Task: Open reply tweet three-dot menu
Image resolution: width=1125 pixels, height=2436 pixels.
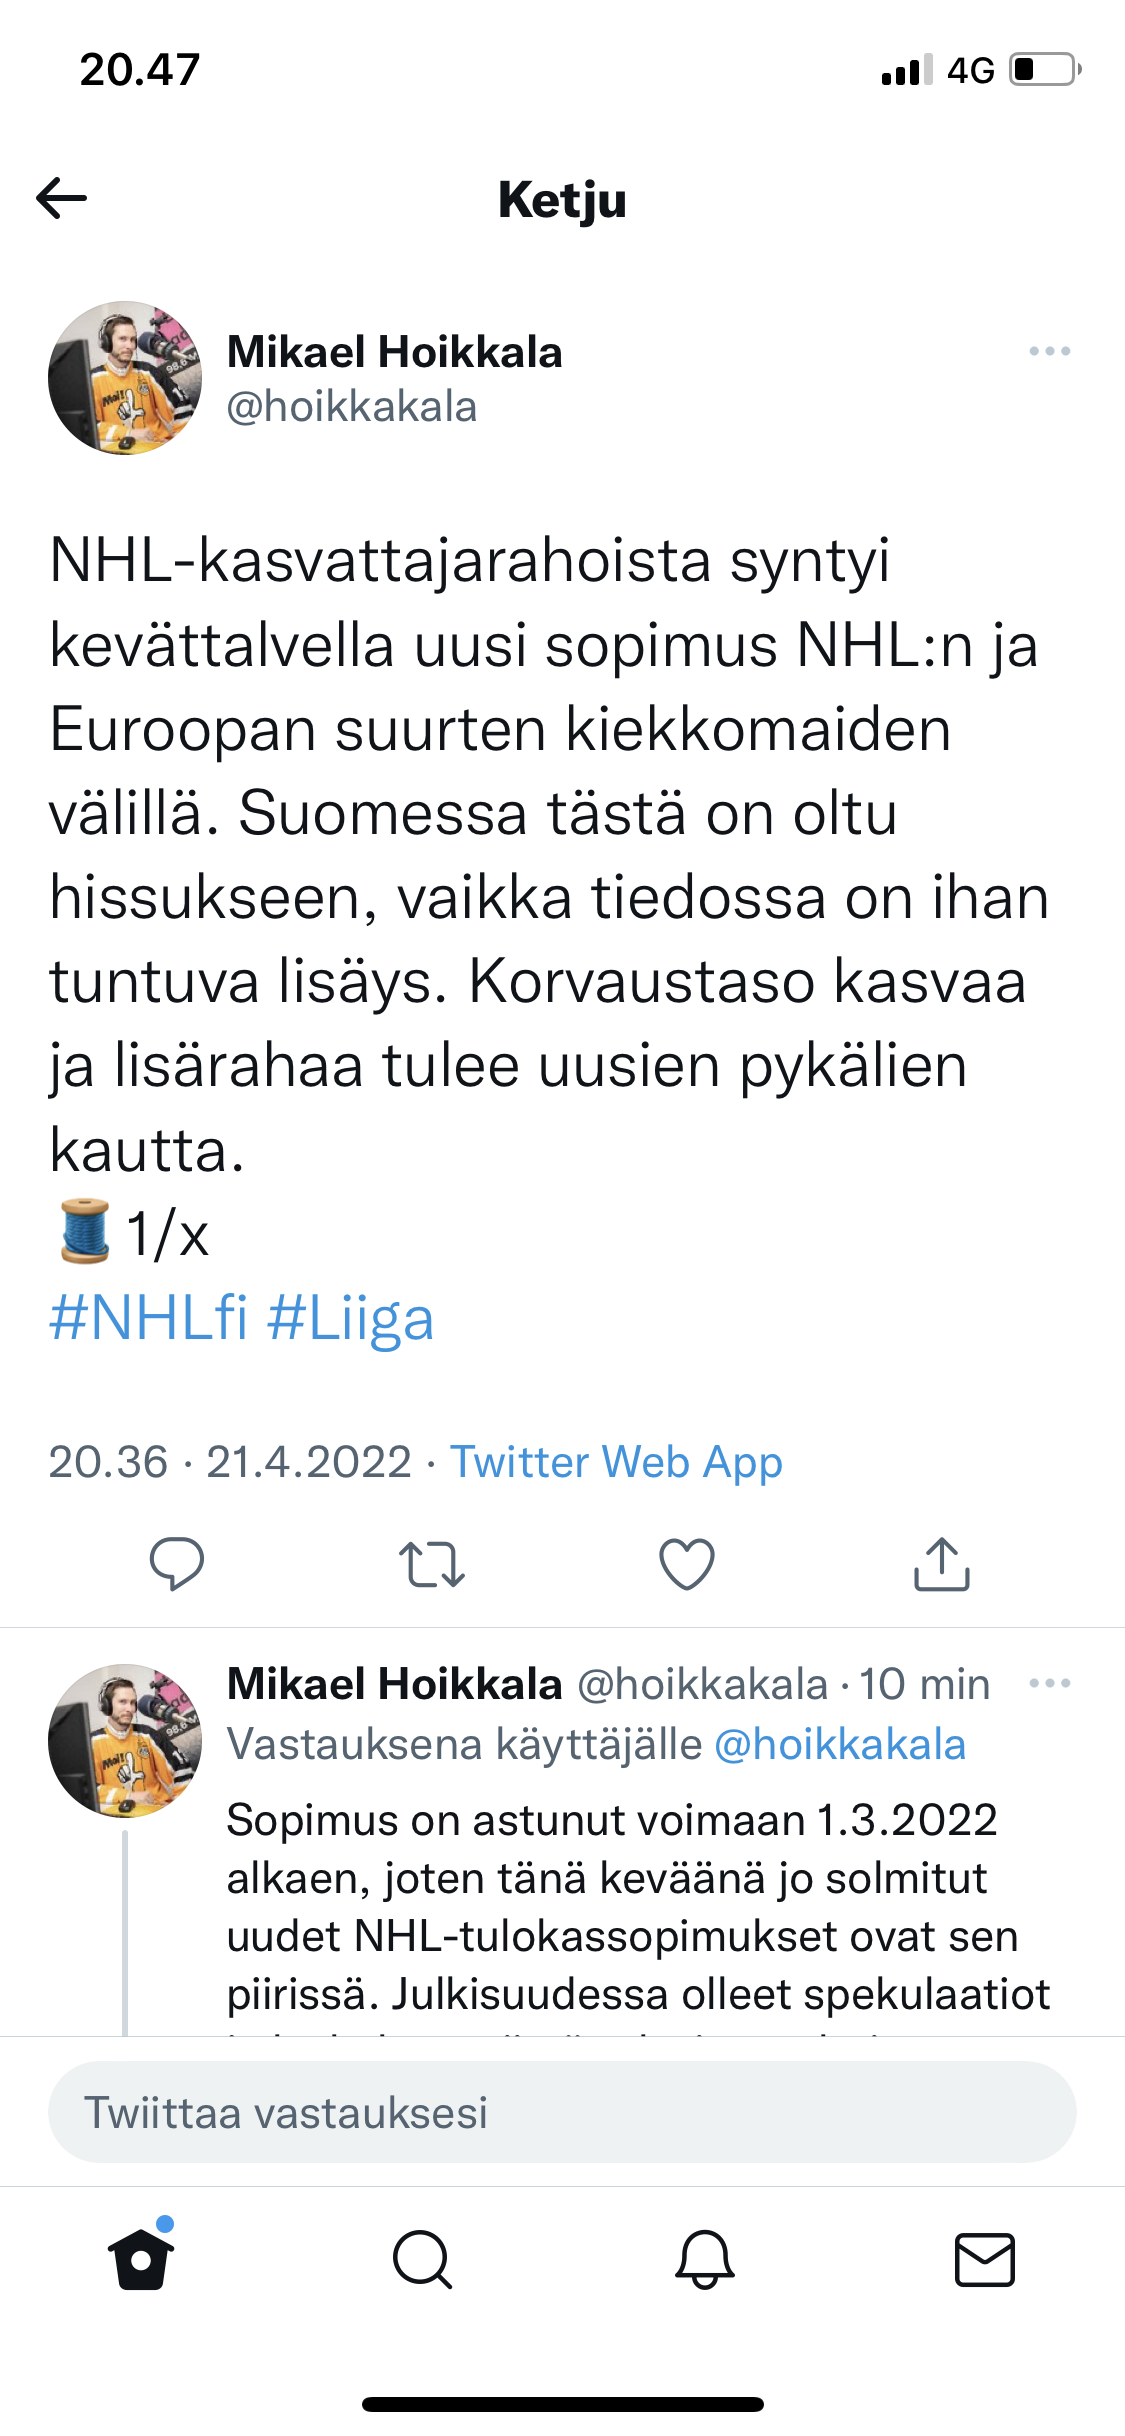Action: click(x=1050, y=1683)
